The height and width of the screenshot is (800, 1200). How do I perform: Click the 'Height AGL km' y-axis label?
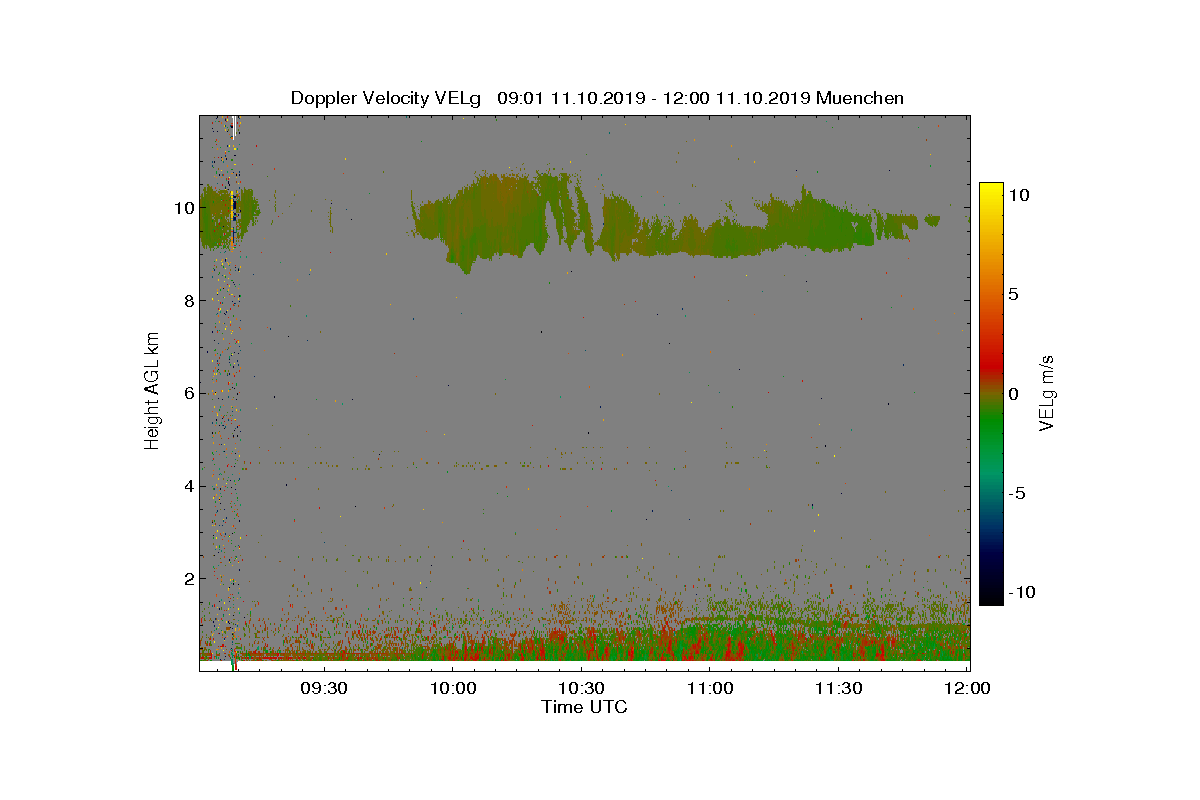(x=152, y=391)
